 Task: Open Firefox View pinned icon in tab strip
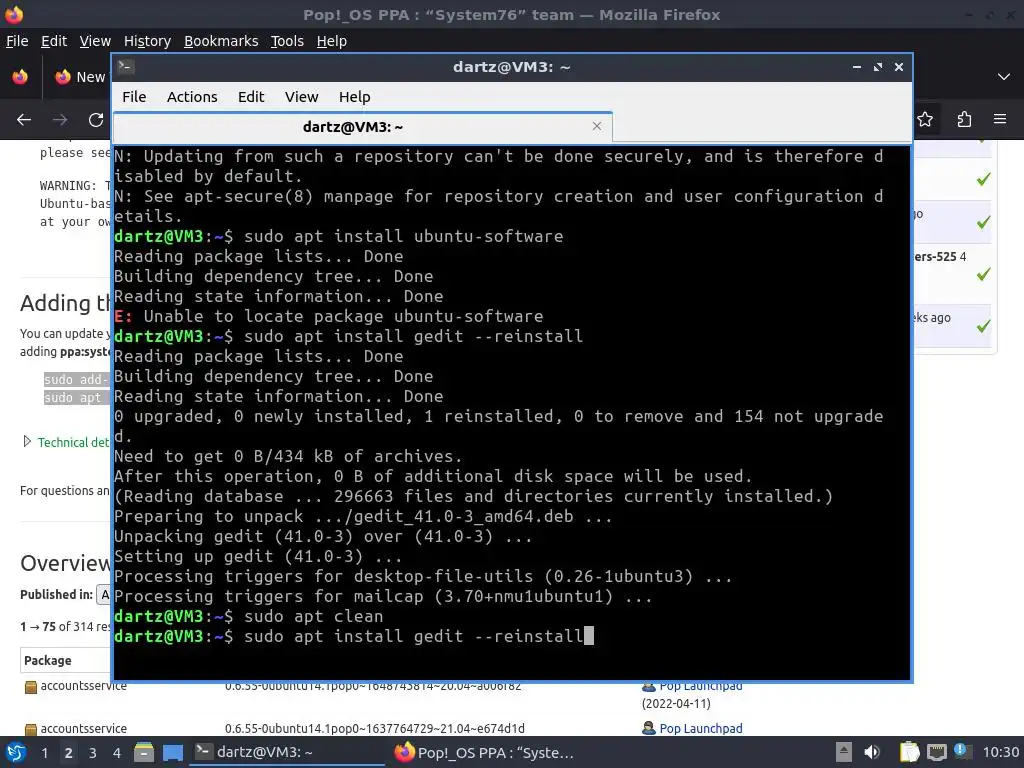20,76
